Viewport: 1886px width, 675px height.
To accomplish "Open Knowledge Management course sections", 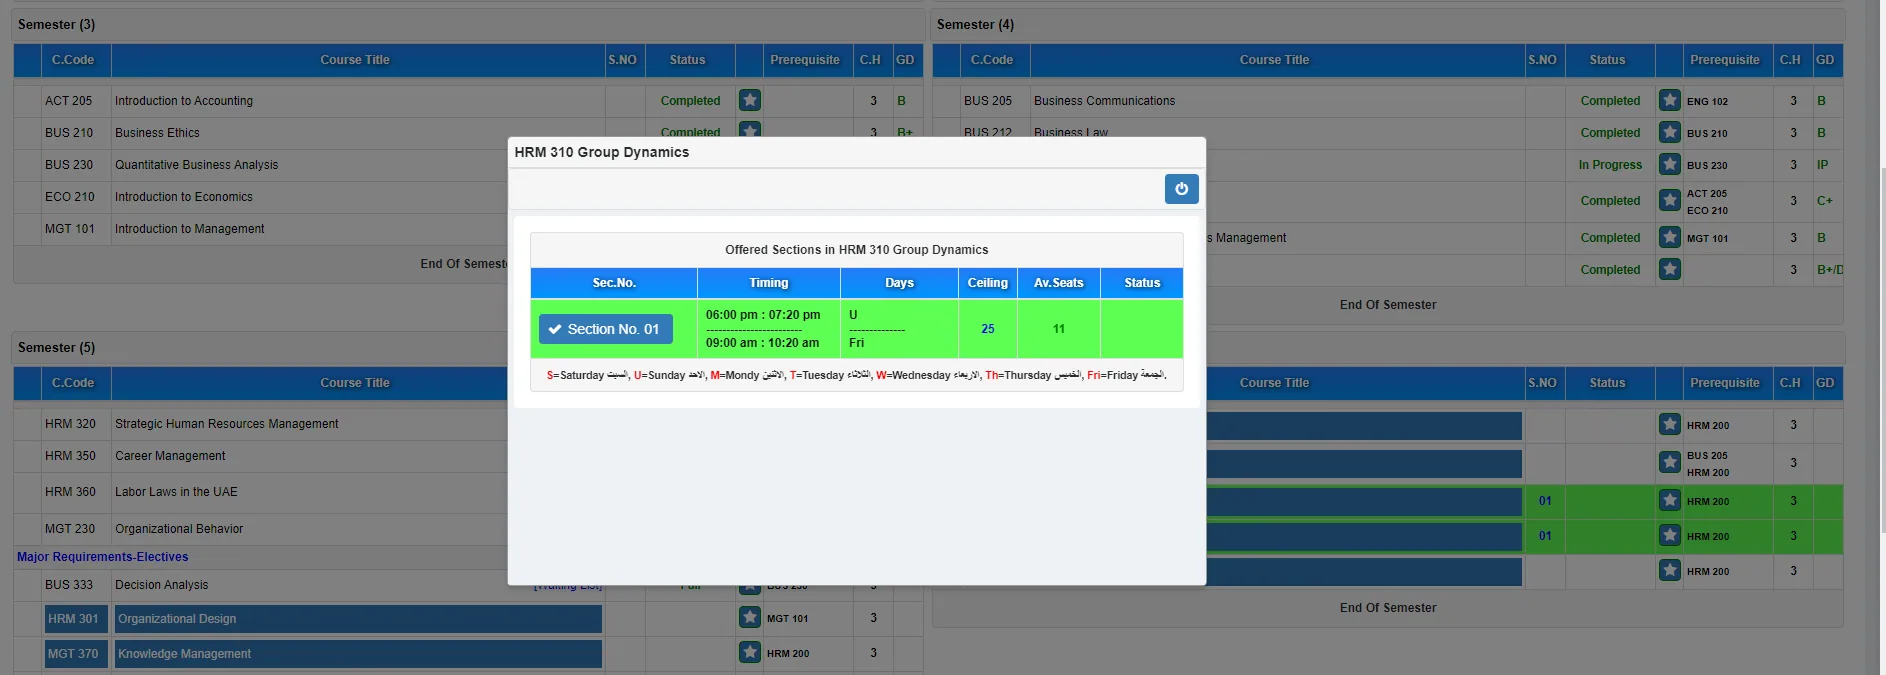I will 358,654.
